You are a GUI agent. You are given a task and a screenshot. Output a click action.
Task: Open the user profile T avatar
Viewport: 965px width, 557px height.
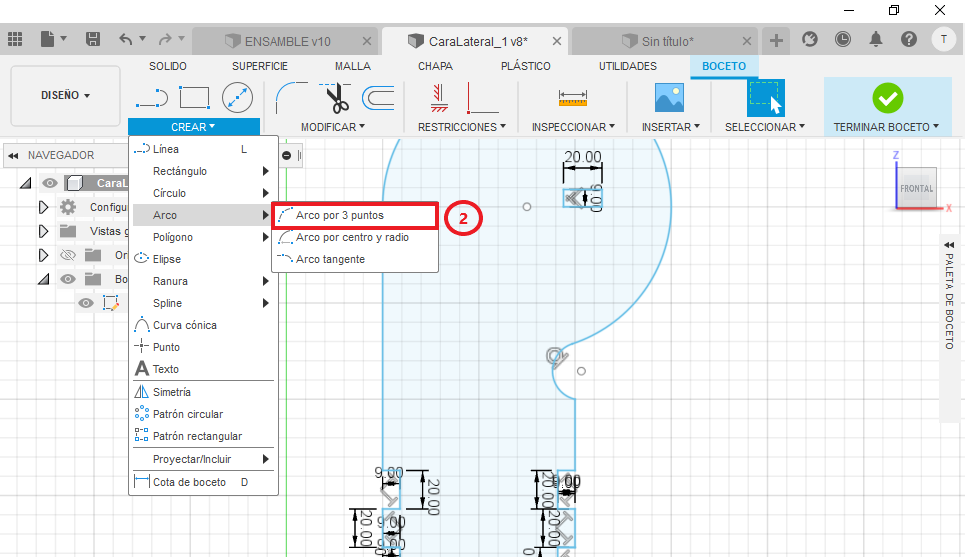(943, 39)
